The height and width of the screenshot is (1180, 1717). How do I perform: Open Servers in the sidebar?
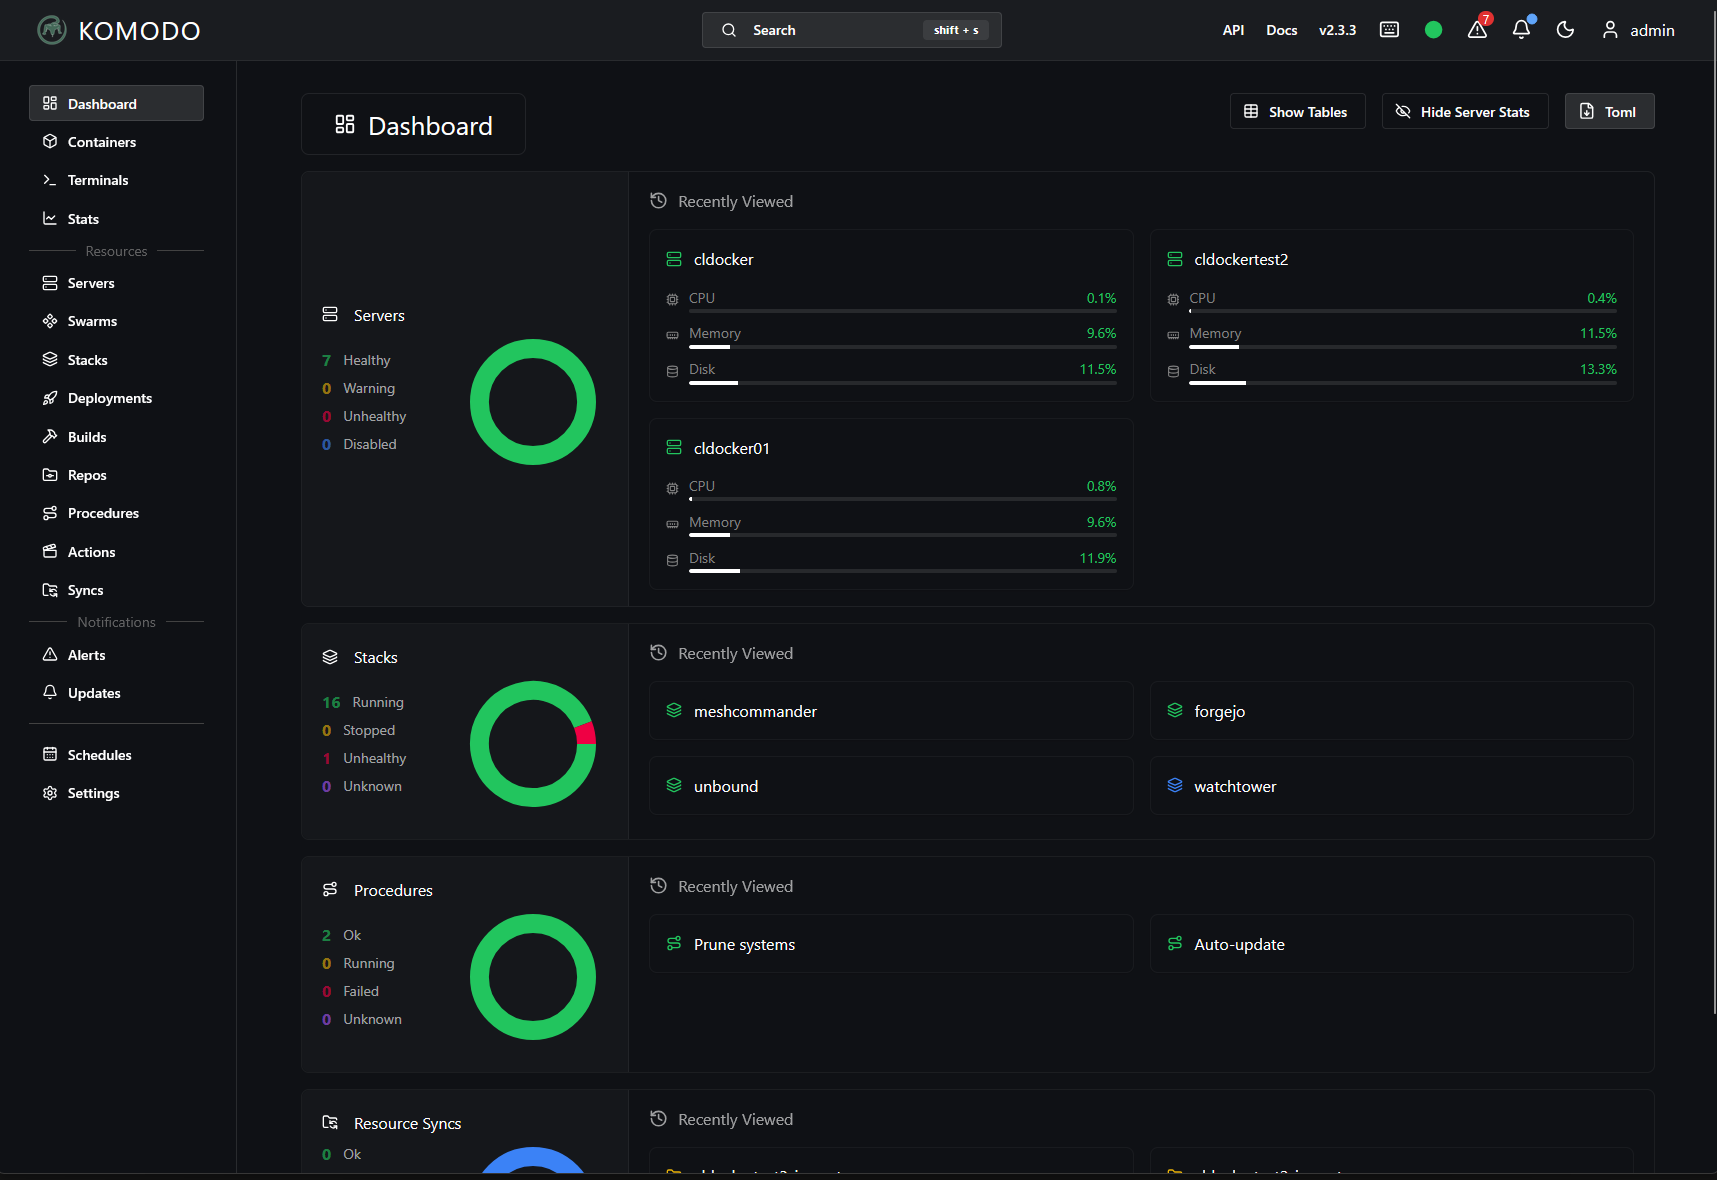coord(116,283)
